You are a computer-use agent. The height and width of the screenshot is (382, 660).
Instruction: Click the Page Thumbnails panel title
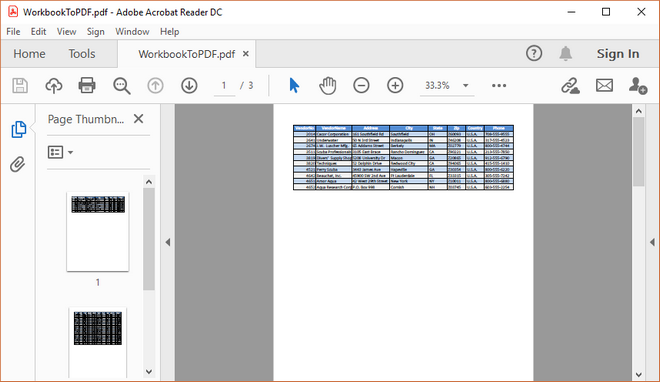click(86, 119)
